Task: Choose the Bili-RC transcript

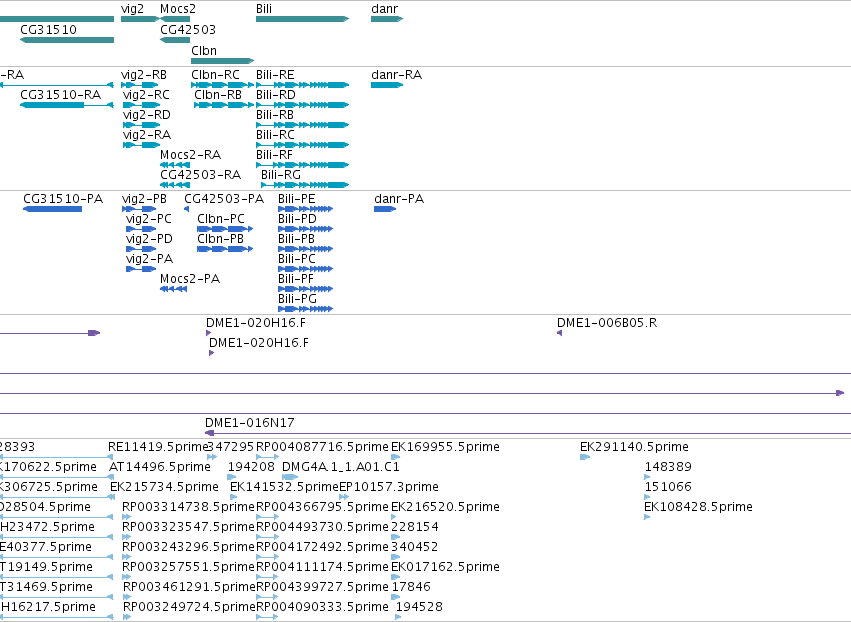Action: [x=302, y=145]
